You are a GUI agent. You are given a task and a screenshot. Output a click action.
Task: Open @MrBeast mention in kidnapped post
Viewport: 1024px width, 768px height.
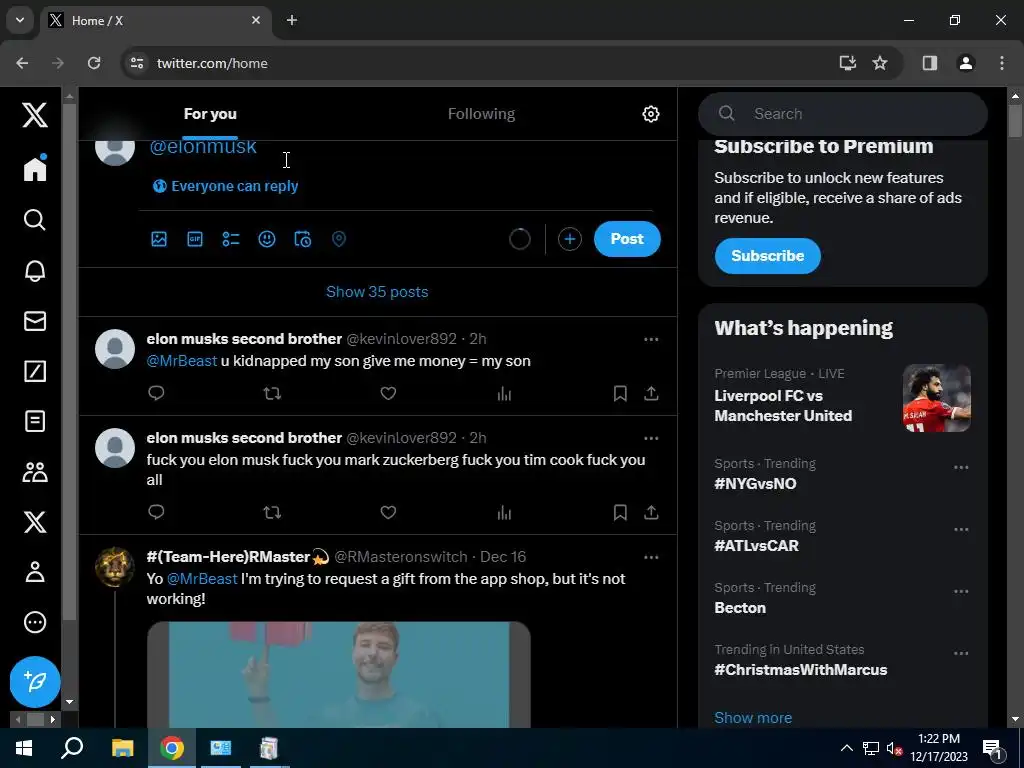click(182, 361)
